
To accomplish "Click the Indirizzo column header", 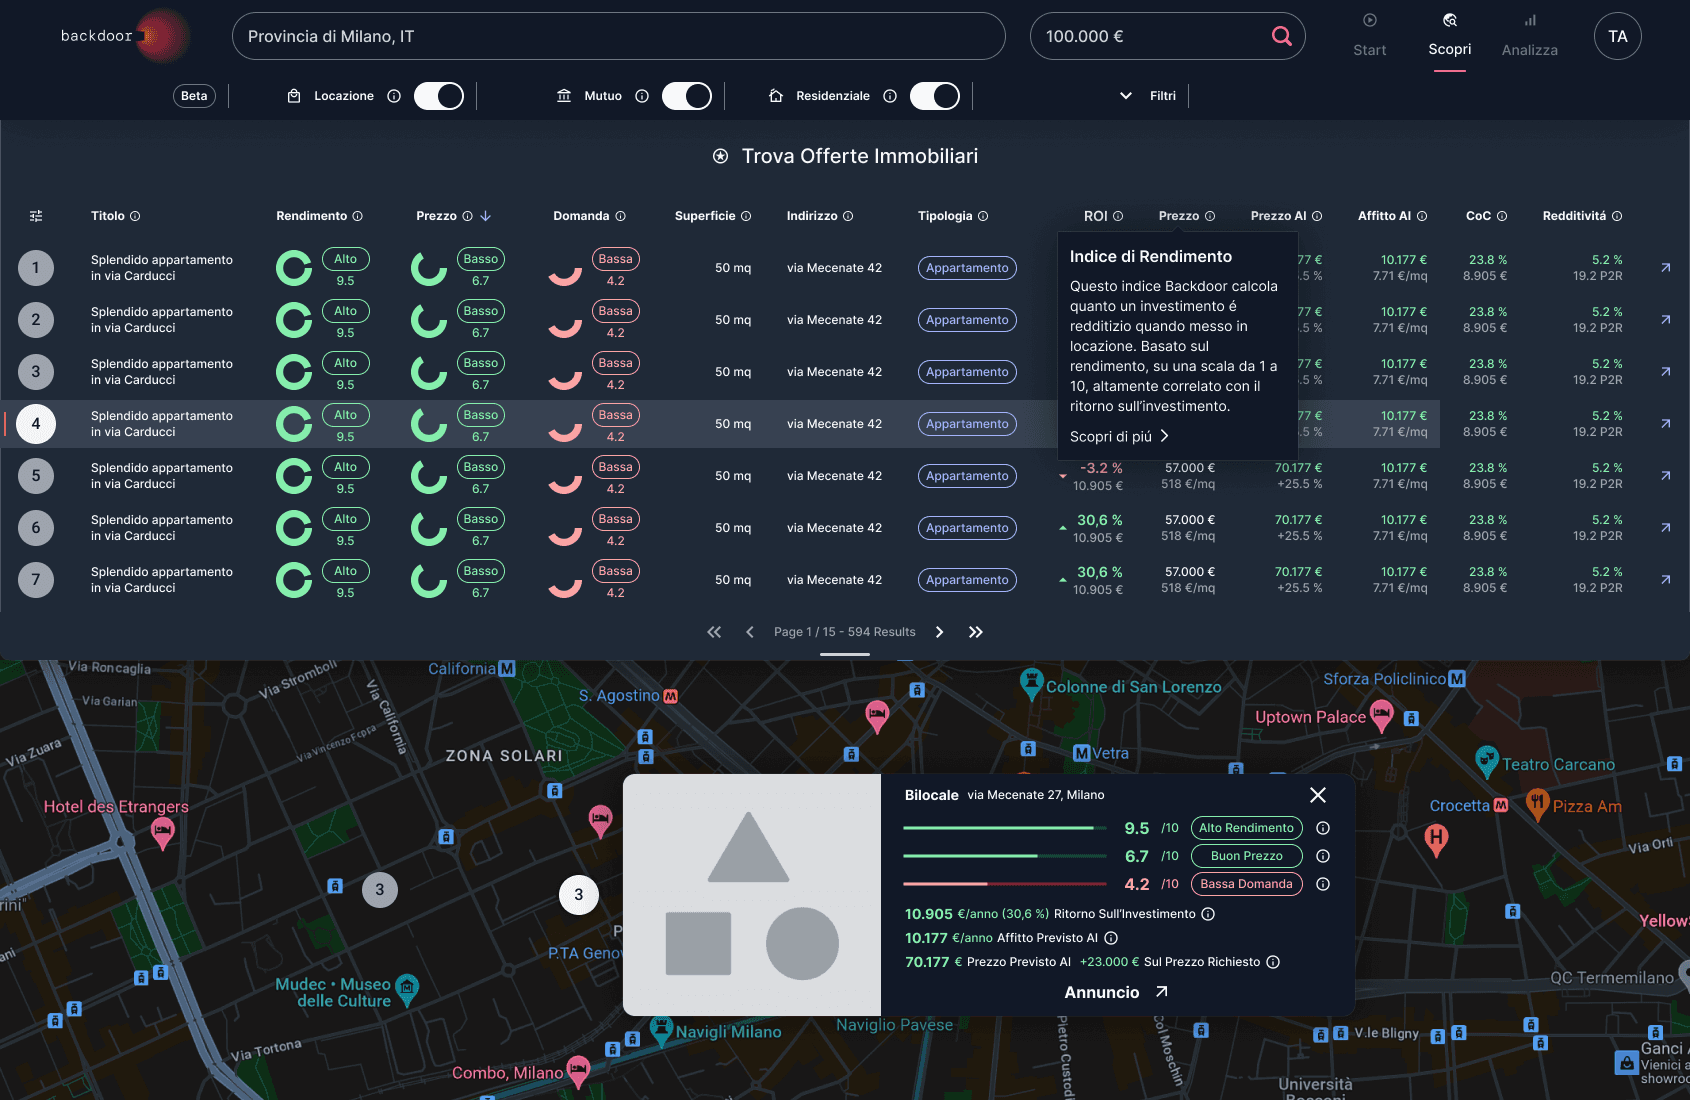I will tap(812, 216).
